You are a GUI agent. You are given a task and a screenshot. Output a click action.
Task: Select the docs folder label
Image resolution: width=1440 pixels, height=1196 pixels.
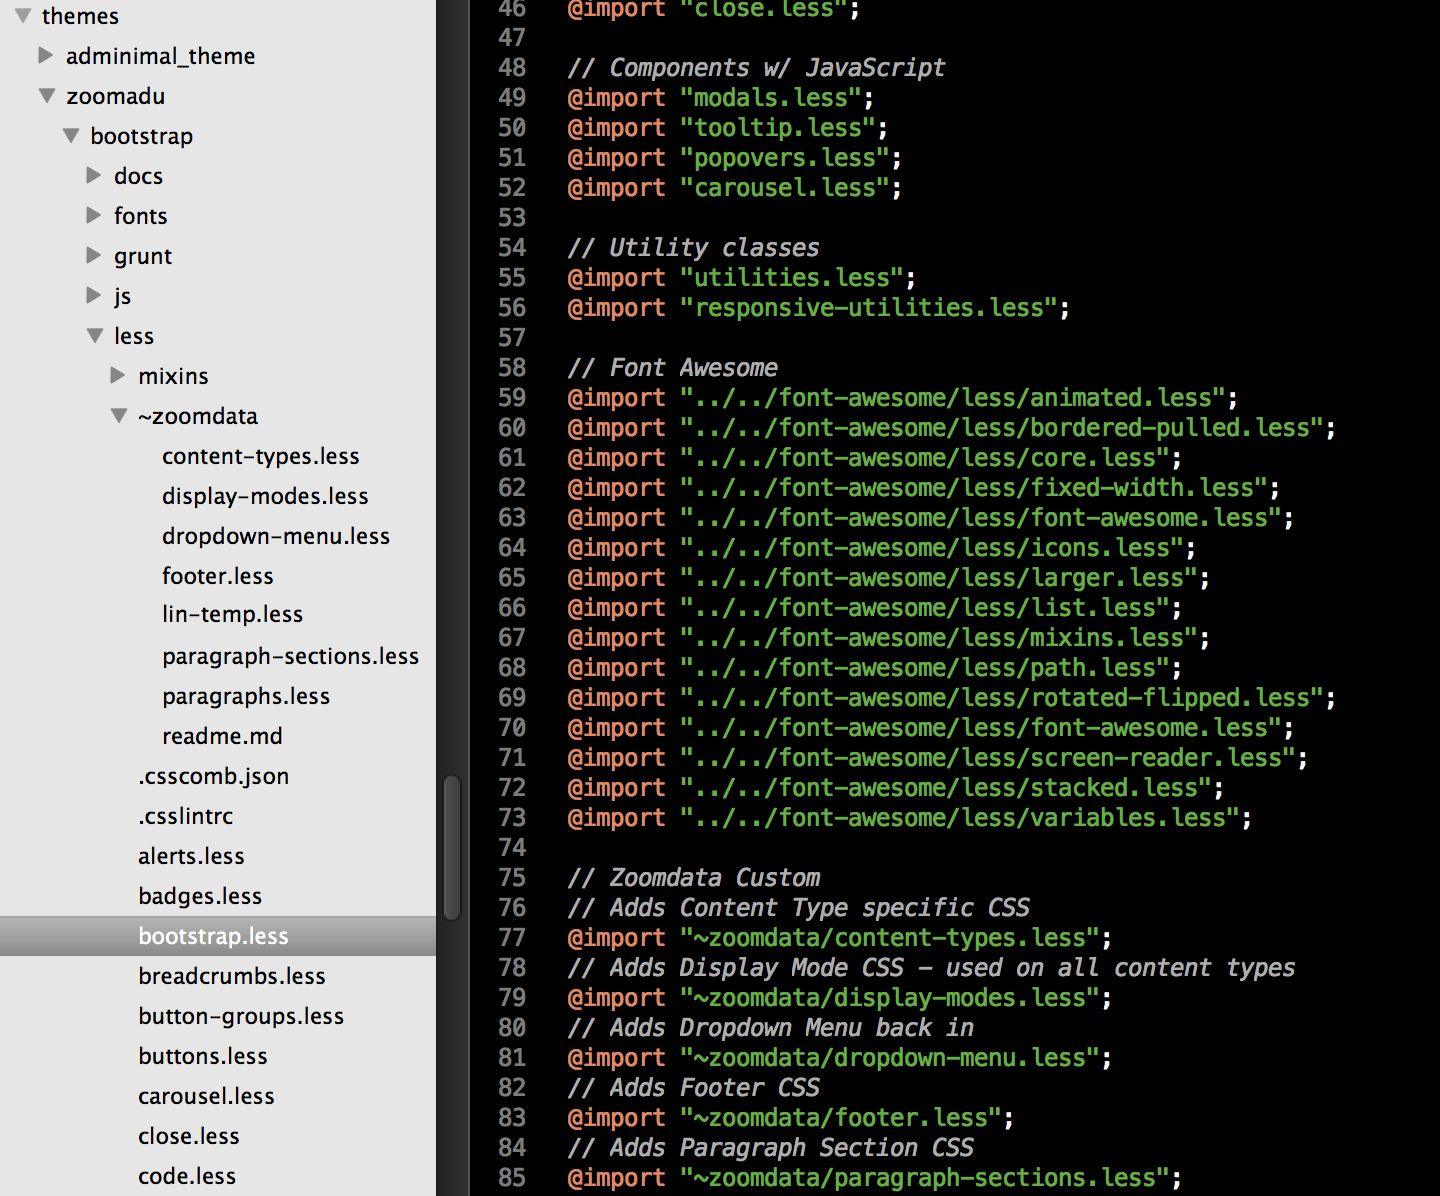pyautogui.click(x=138, y=176)
